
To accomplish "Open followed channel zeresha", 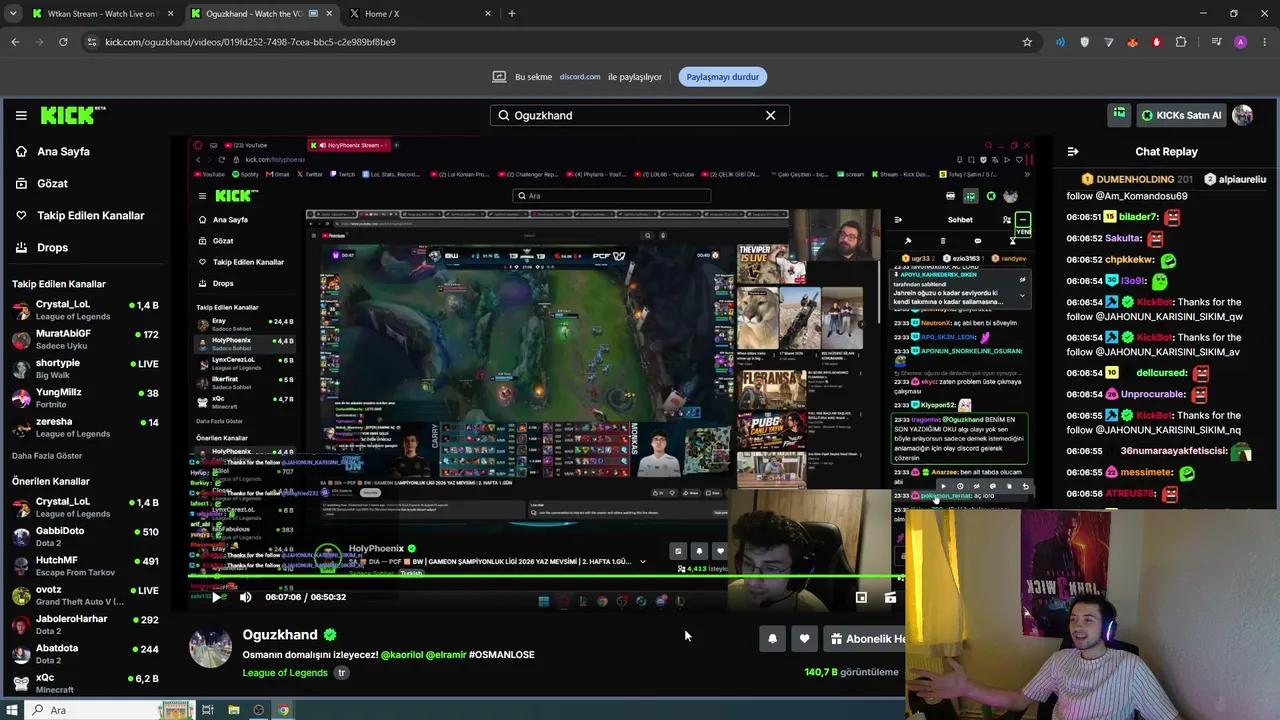I will pos(85,427).
